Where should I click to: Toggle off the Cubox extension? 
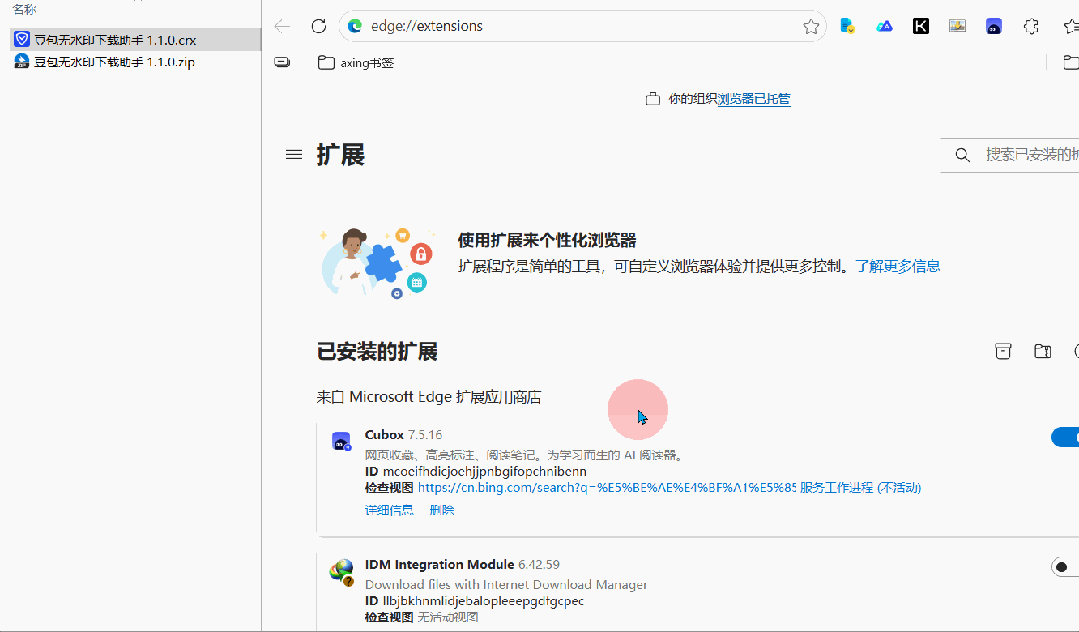(x=1065, y=436)
